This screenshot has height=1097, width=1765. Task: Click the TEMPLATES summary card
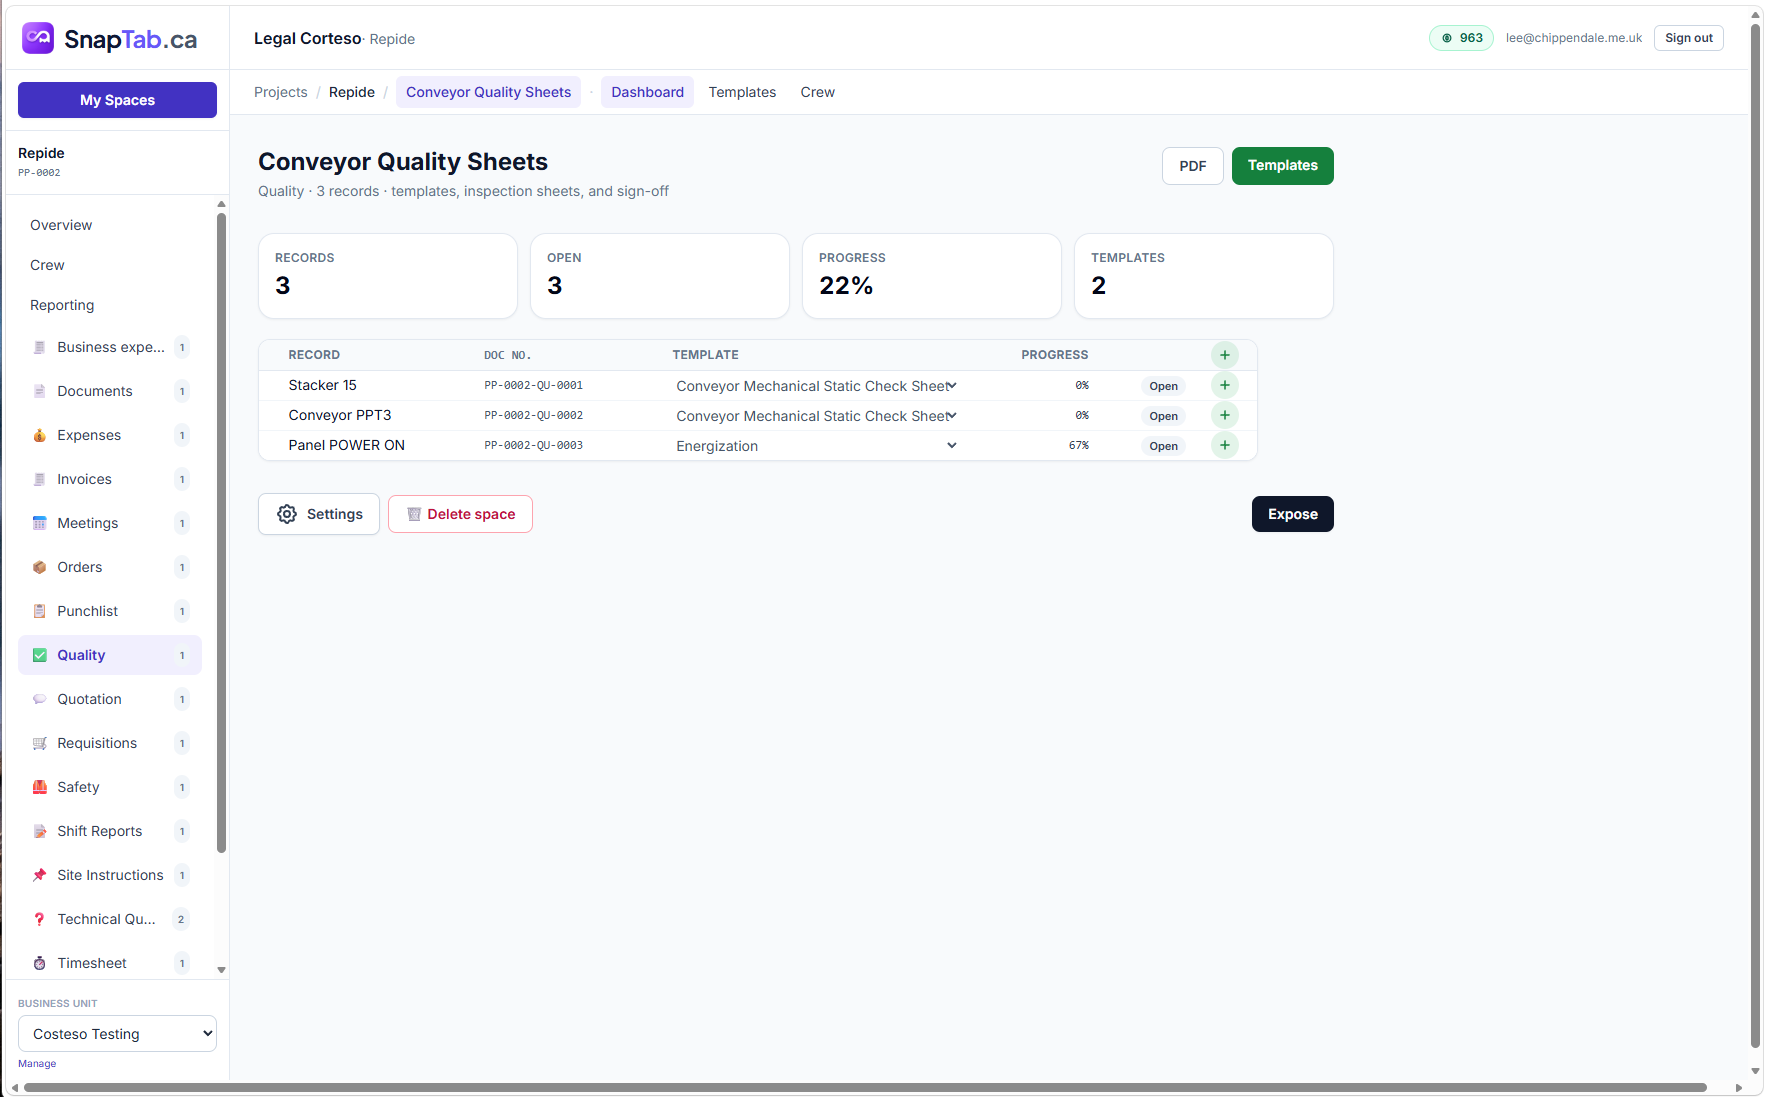point(1204,276)
